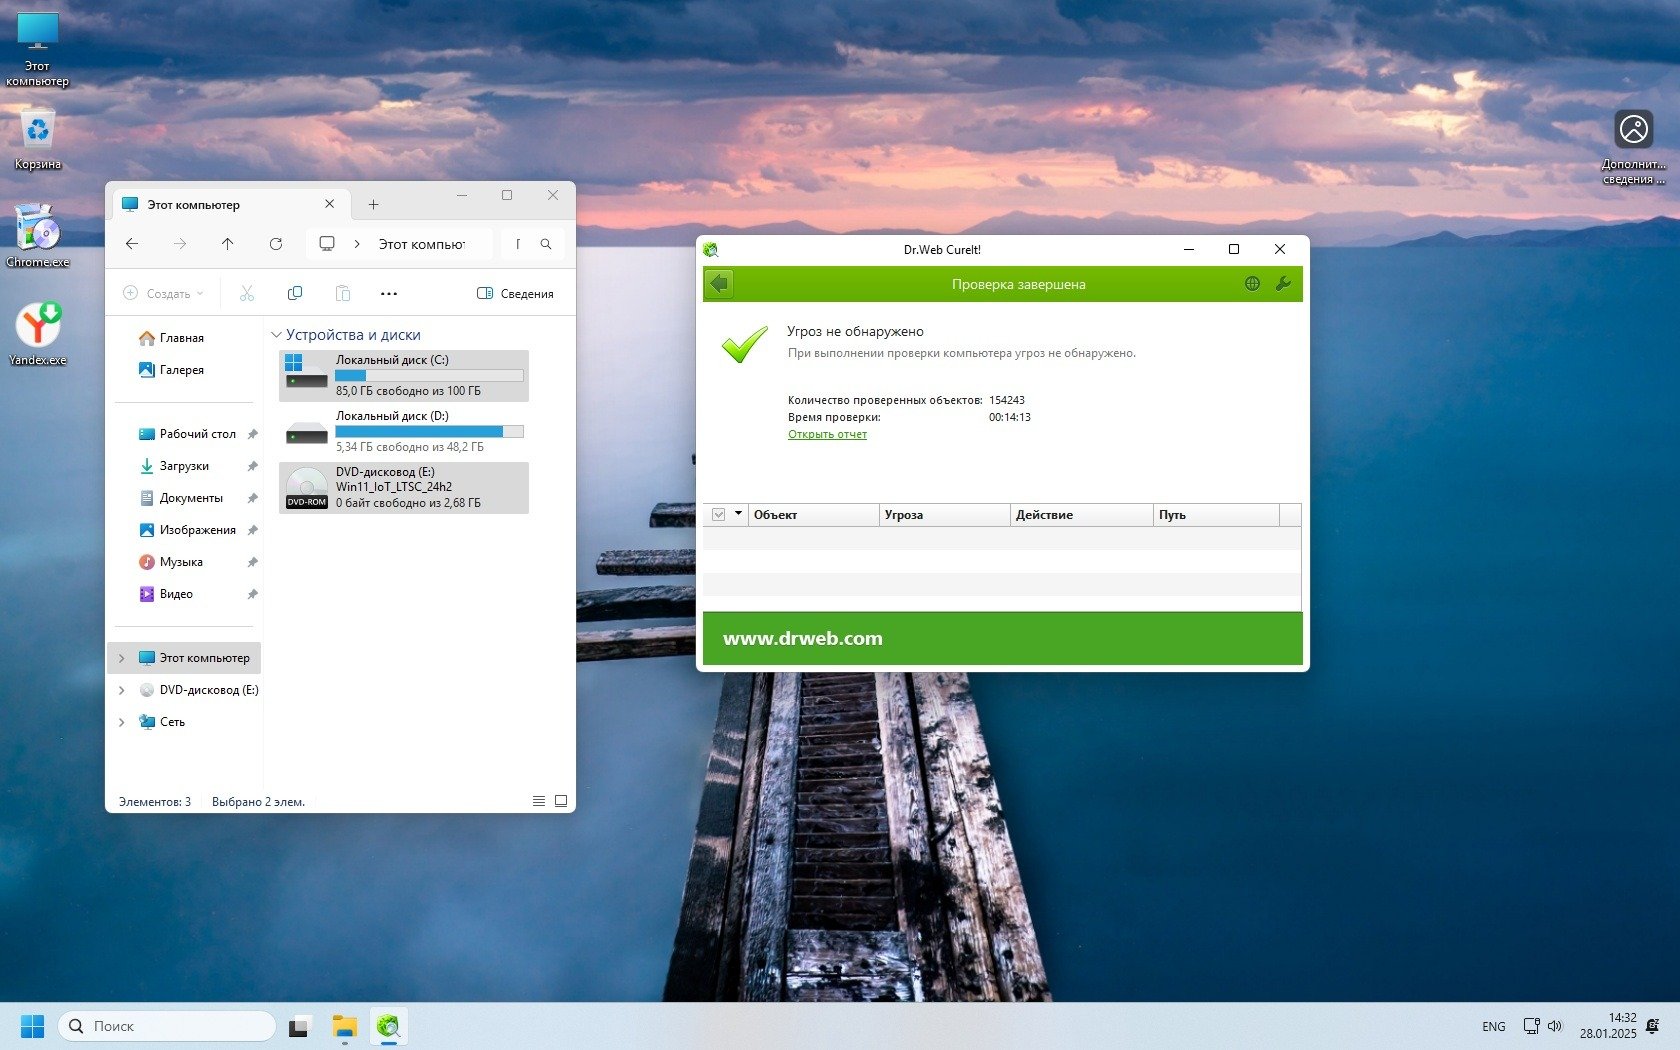Open Dr.Web settings wrench icon
The width and height of the screenshot is (1680, 1050).
[x=1283, y=284]
